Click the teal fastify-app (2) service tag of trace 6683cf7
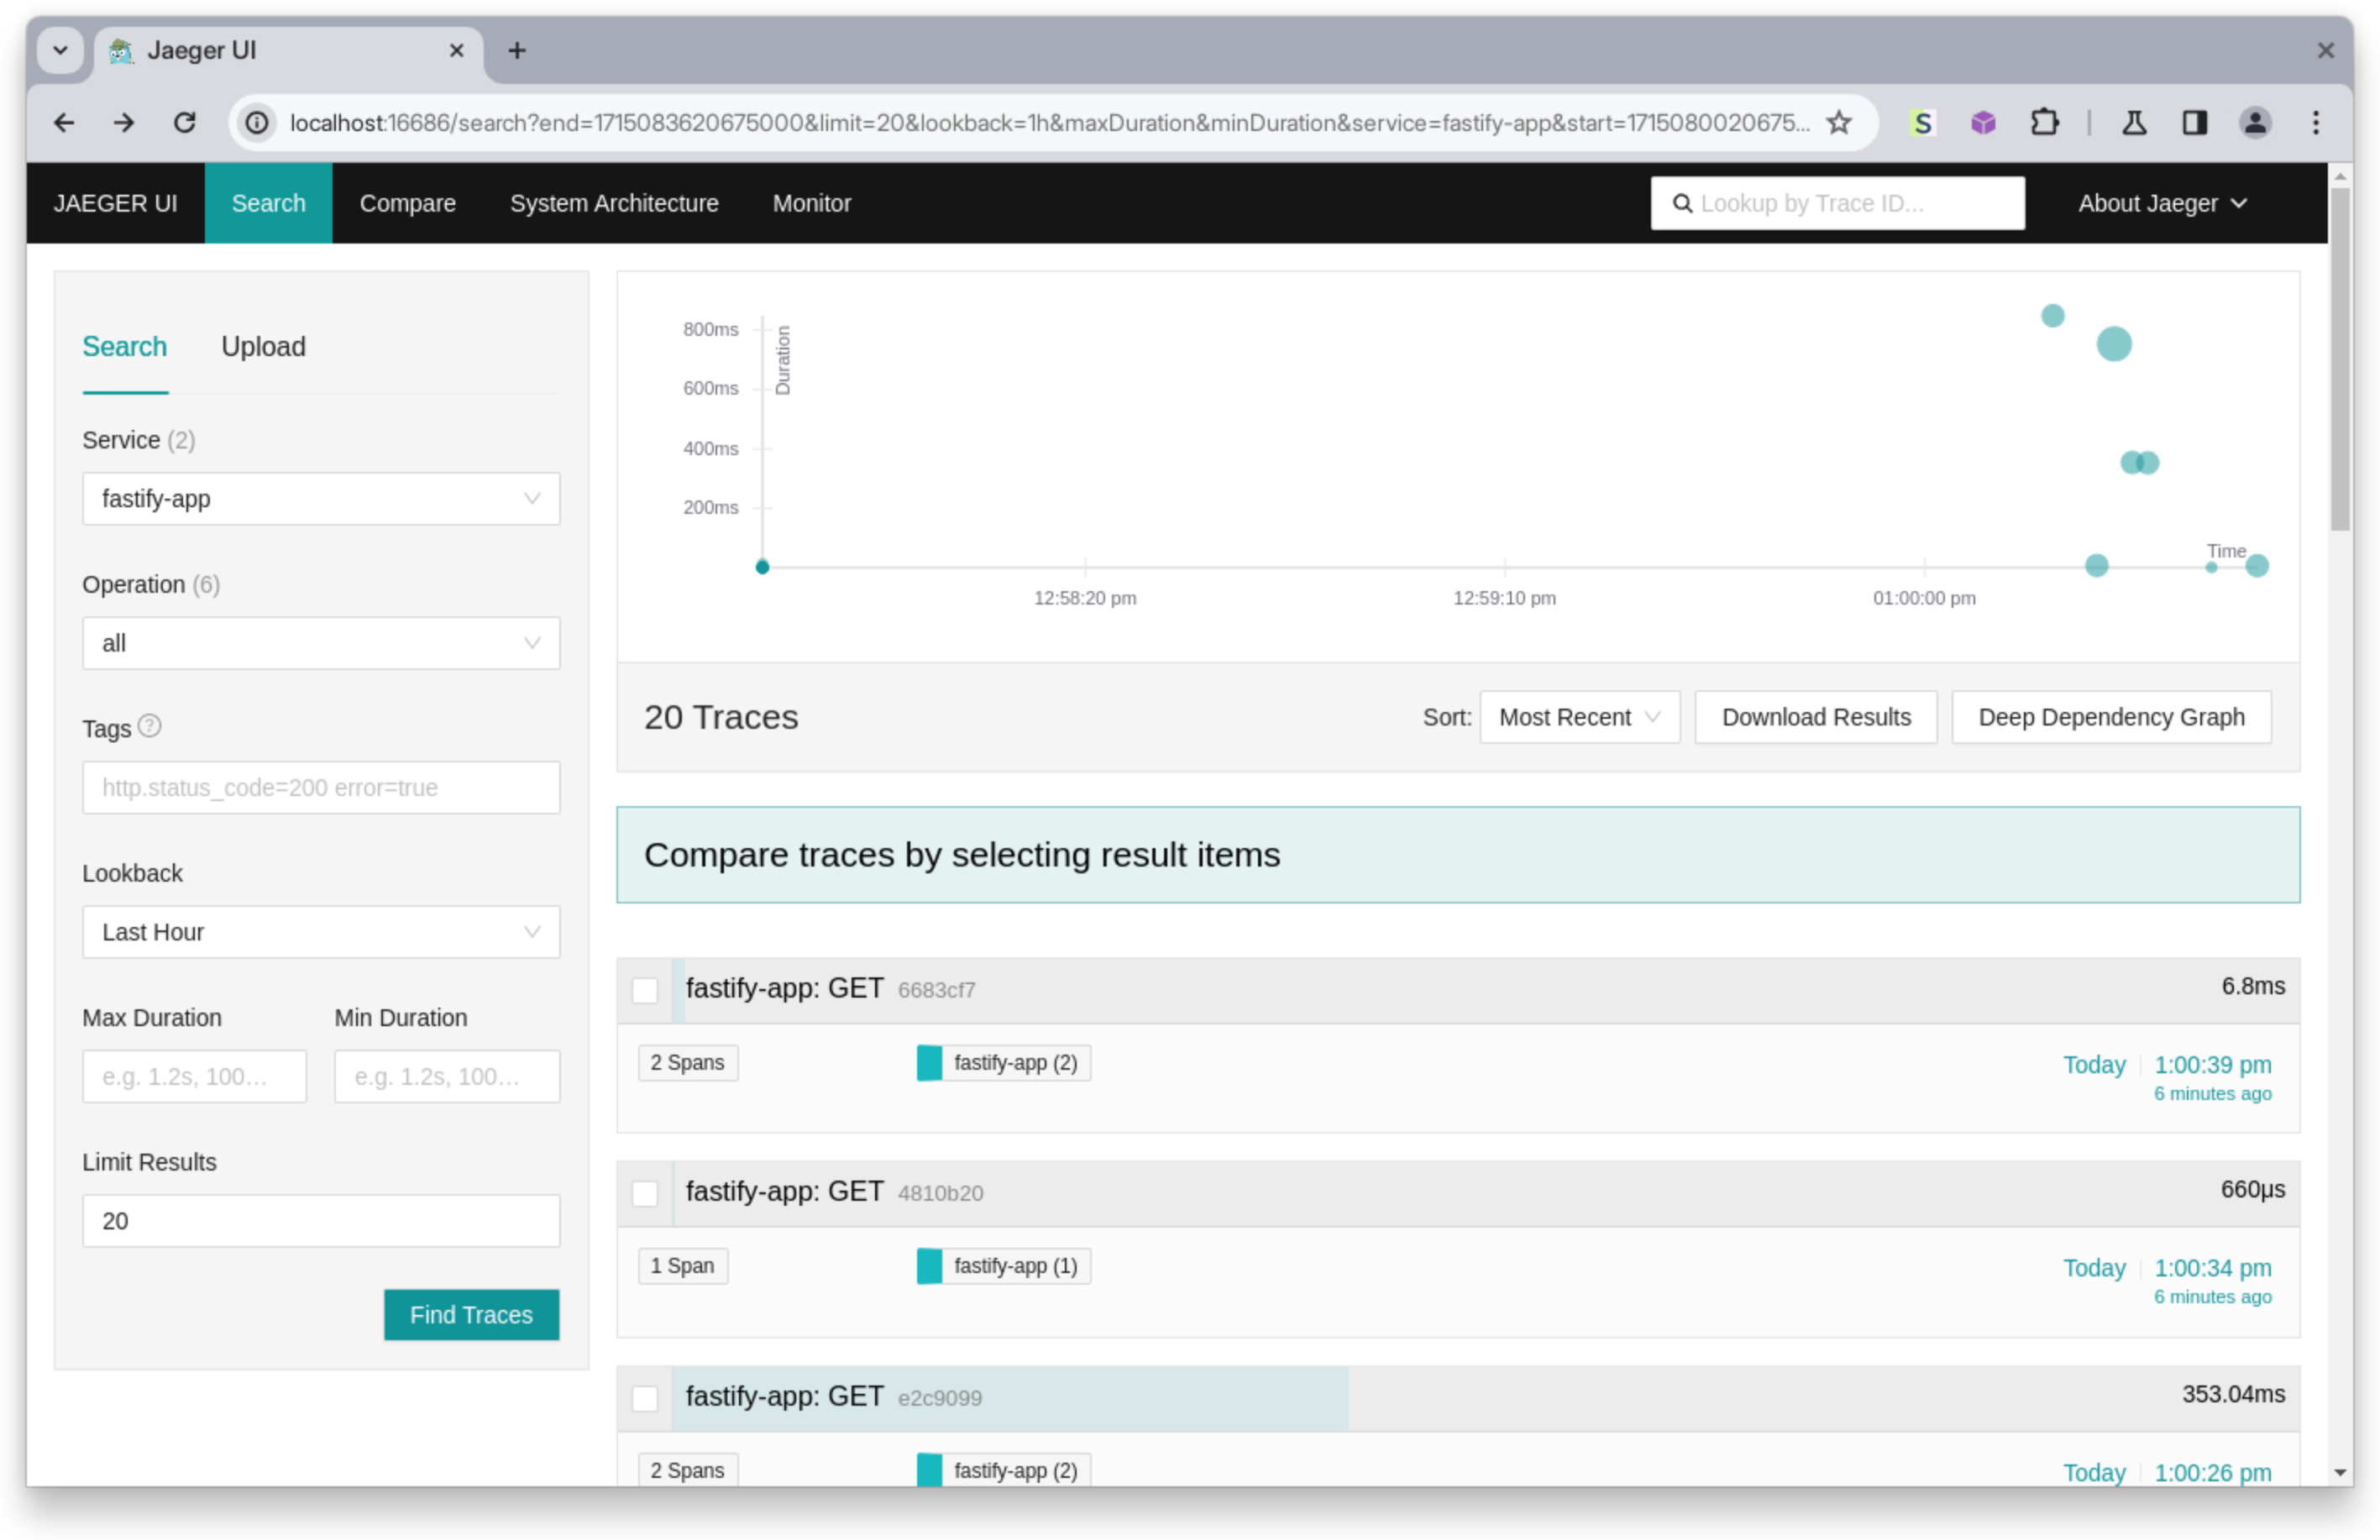The width and height of the screenshot is (2380, 1540). pos(1003,1062)
